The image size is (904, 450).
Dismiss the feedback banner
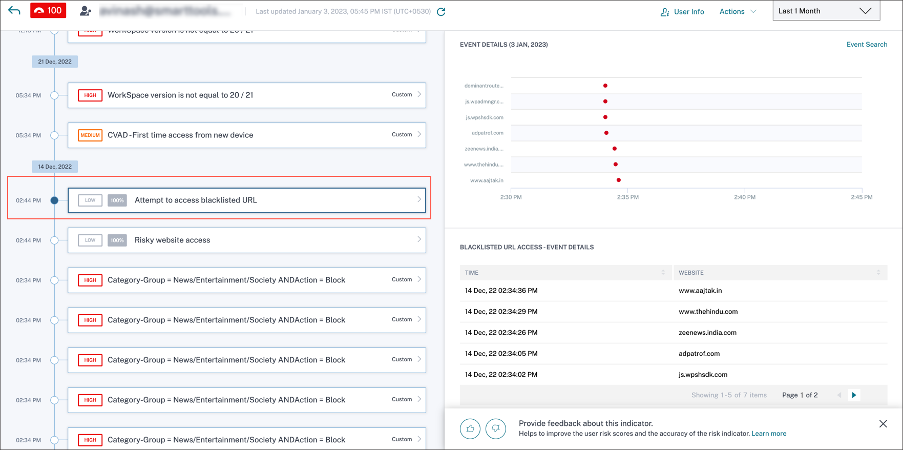(x=882, y=423)
